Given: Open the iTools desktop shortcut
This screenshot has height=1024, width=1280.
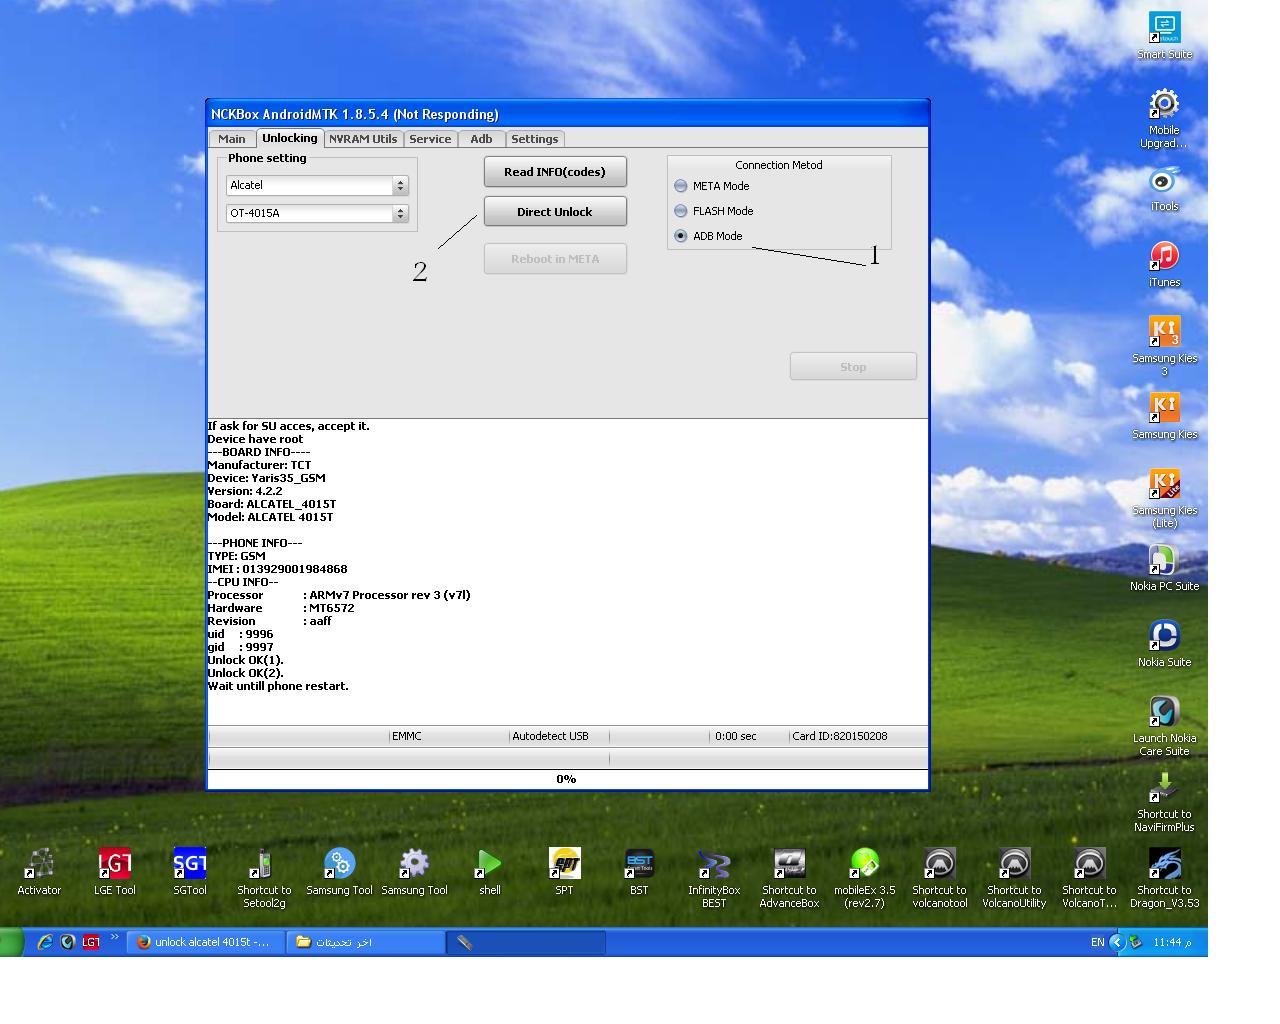Looking at the screenshot, I should click(1164, 188).
